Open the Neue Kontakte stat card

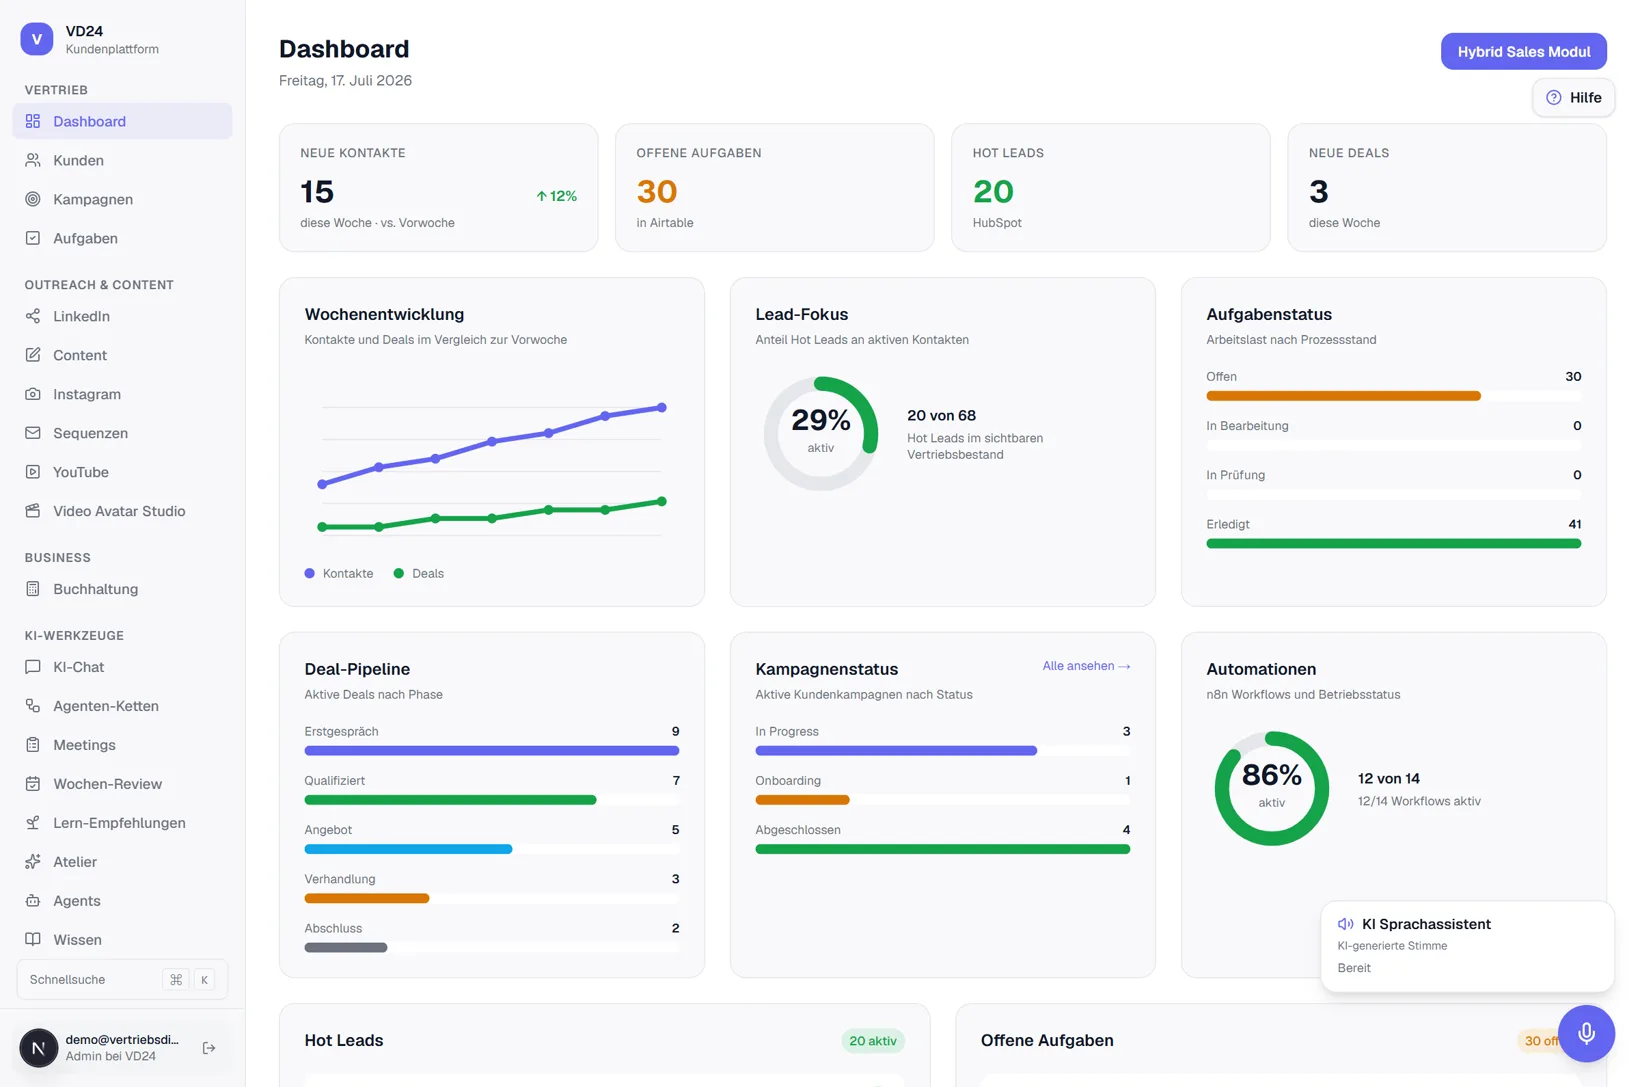tap(439, 188)
